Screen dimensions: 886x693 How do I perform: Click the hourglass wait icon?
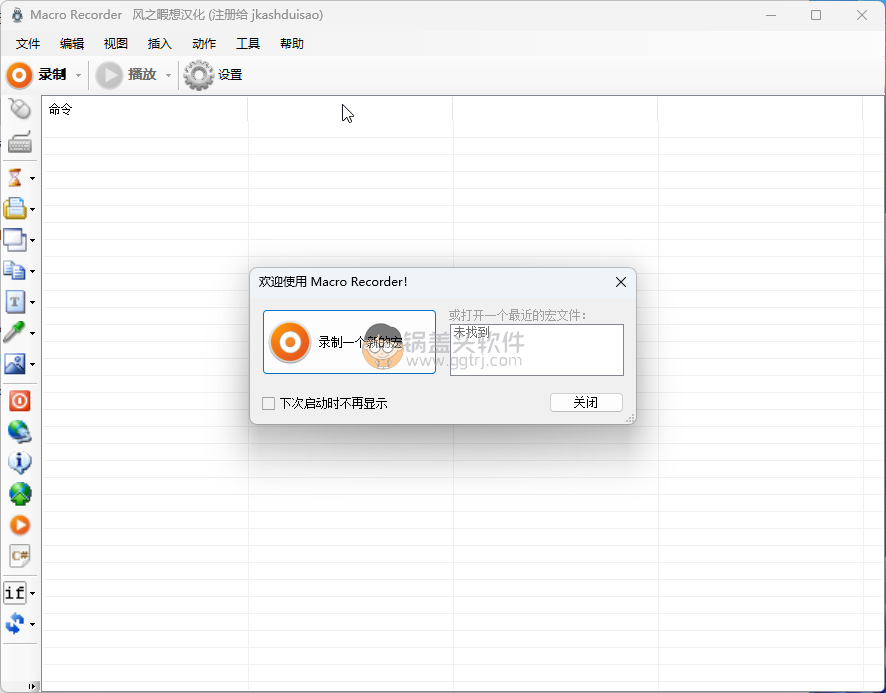pos(15,178)
